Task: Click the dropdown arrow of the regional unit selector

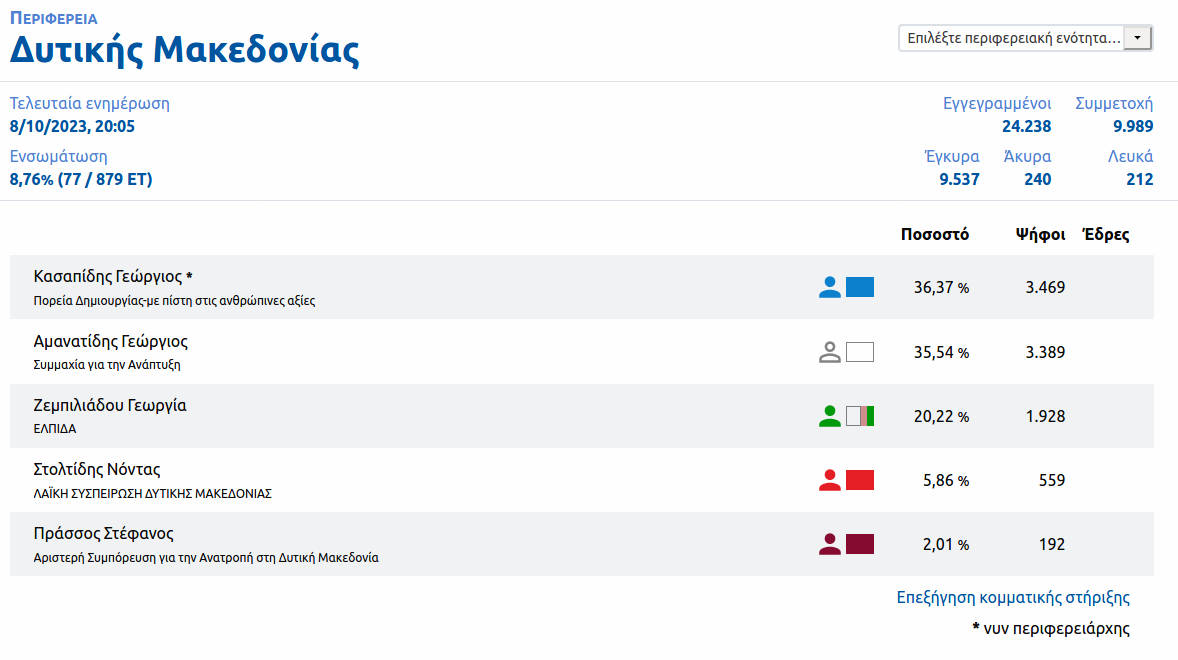Action: (1138, 38)
